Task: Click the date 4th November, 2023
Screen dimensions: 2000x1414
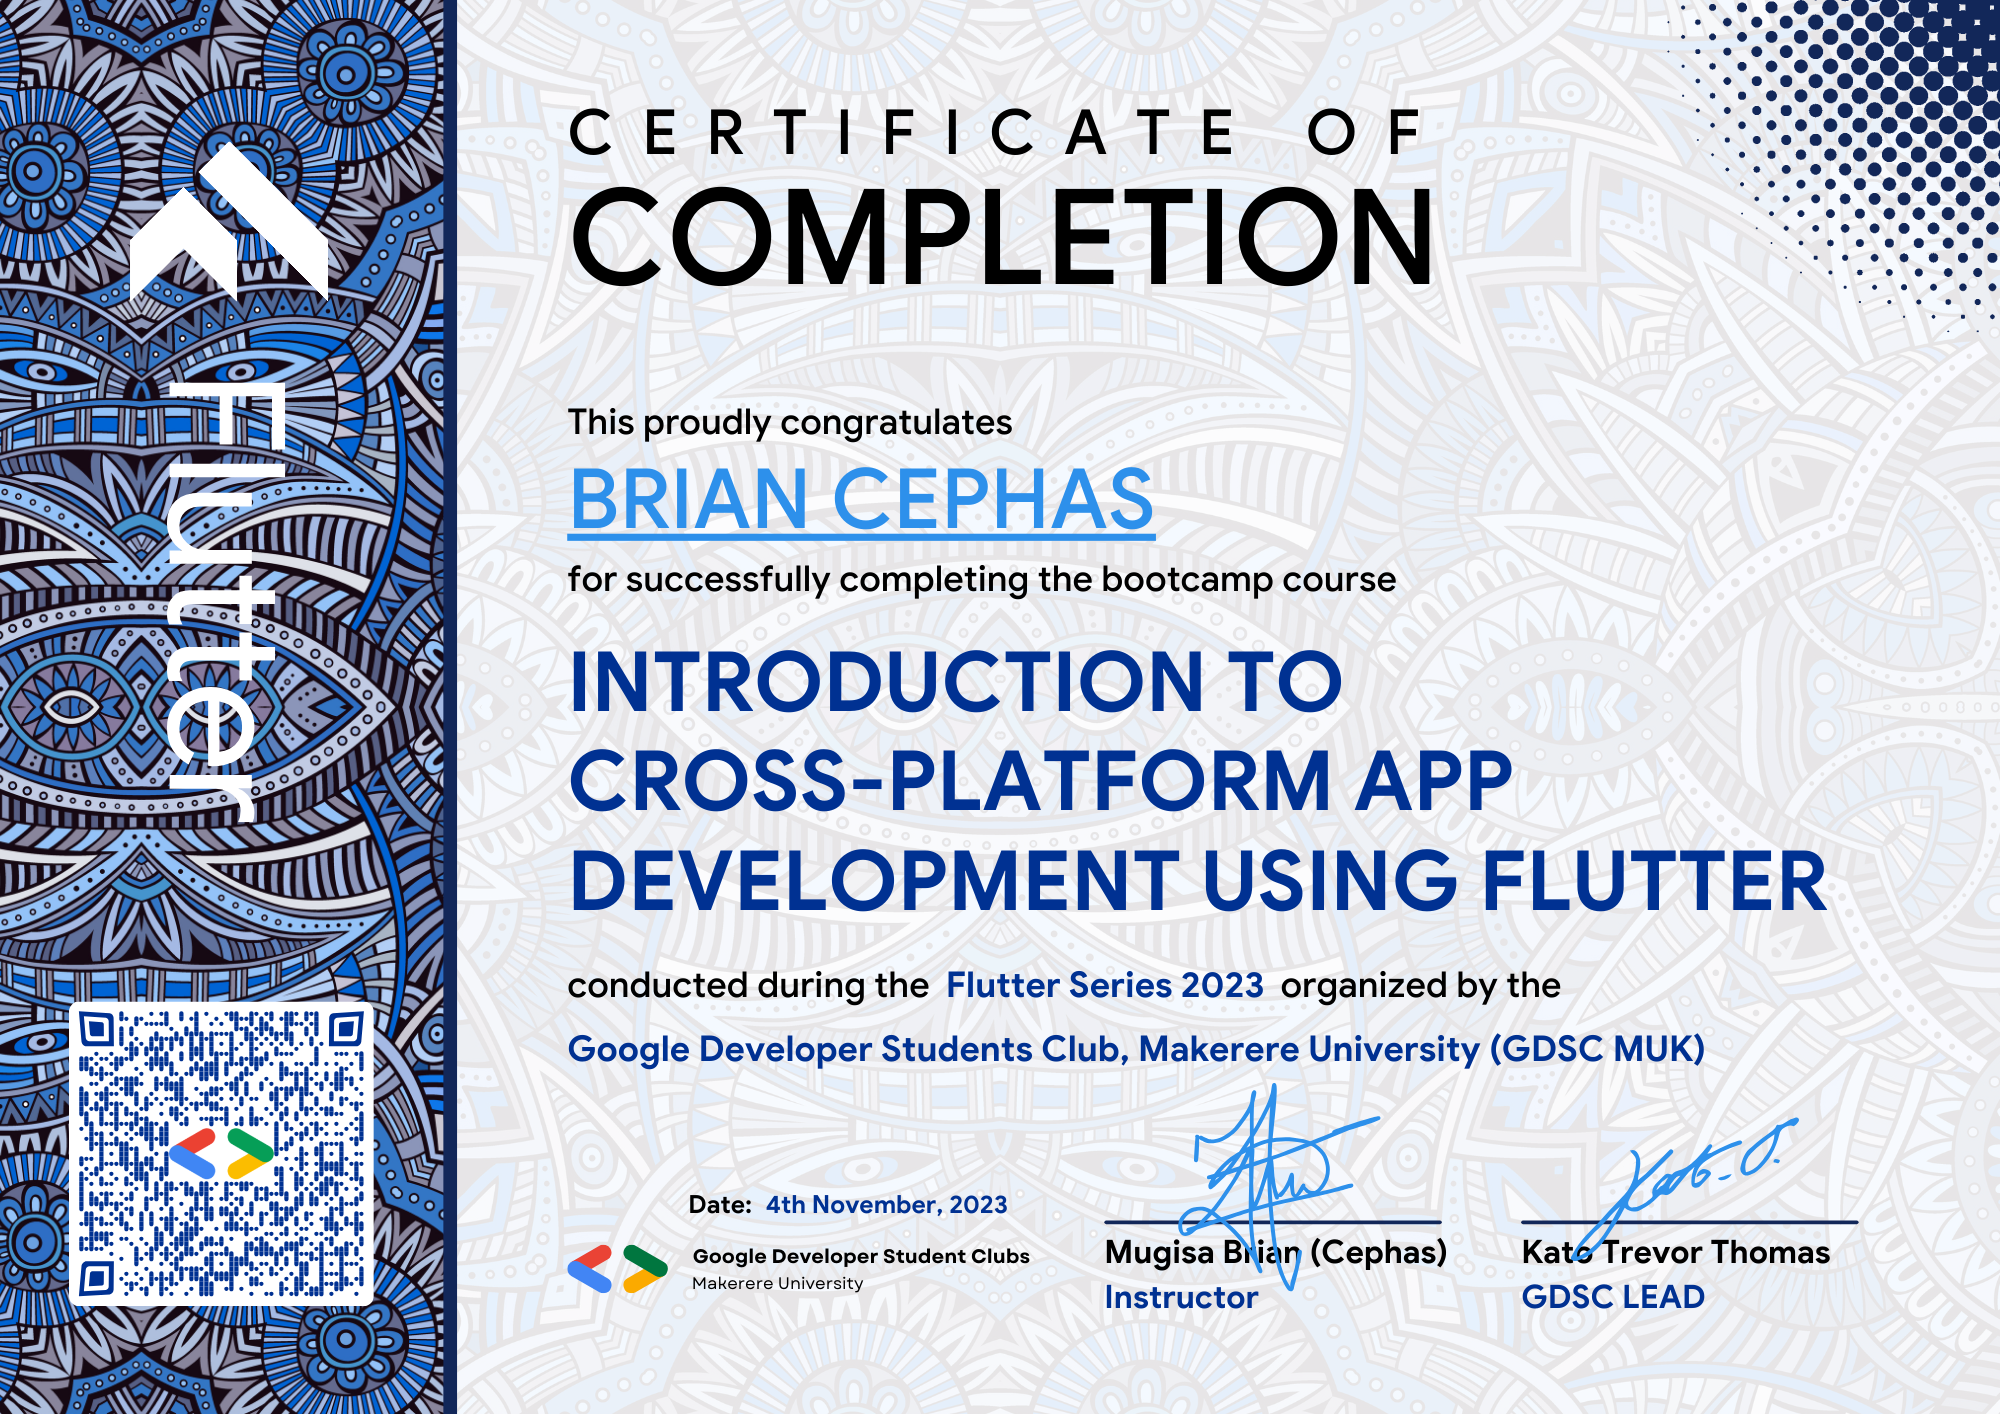Action: point(886,1205)
